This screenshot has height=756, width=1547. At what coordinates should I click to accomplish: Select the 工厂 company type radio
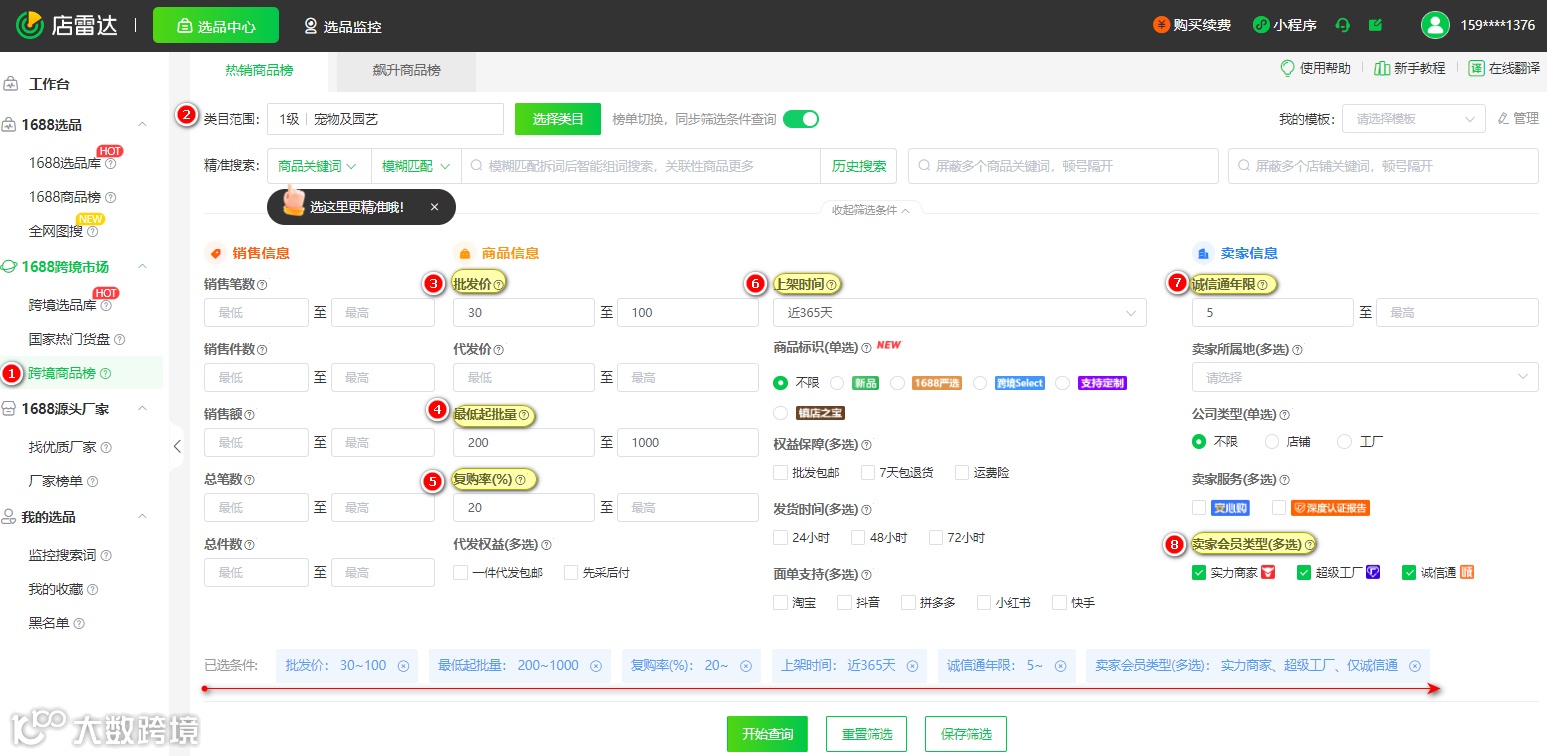coord(1344,441)
